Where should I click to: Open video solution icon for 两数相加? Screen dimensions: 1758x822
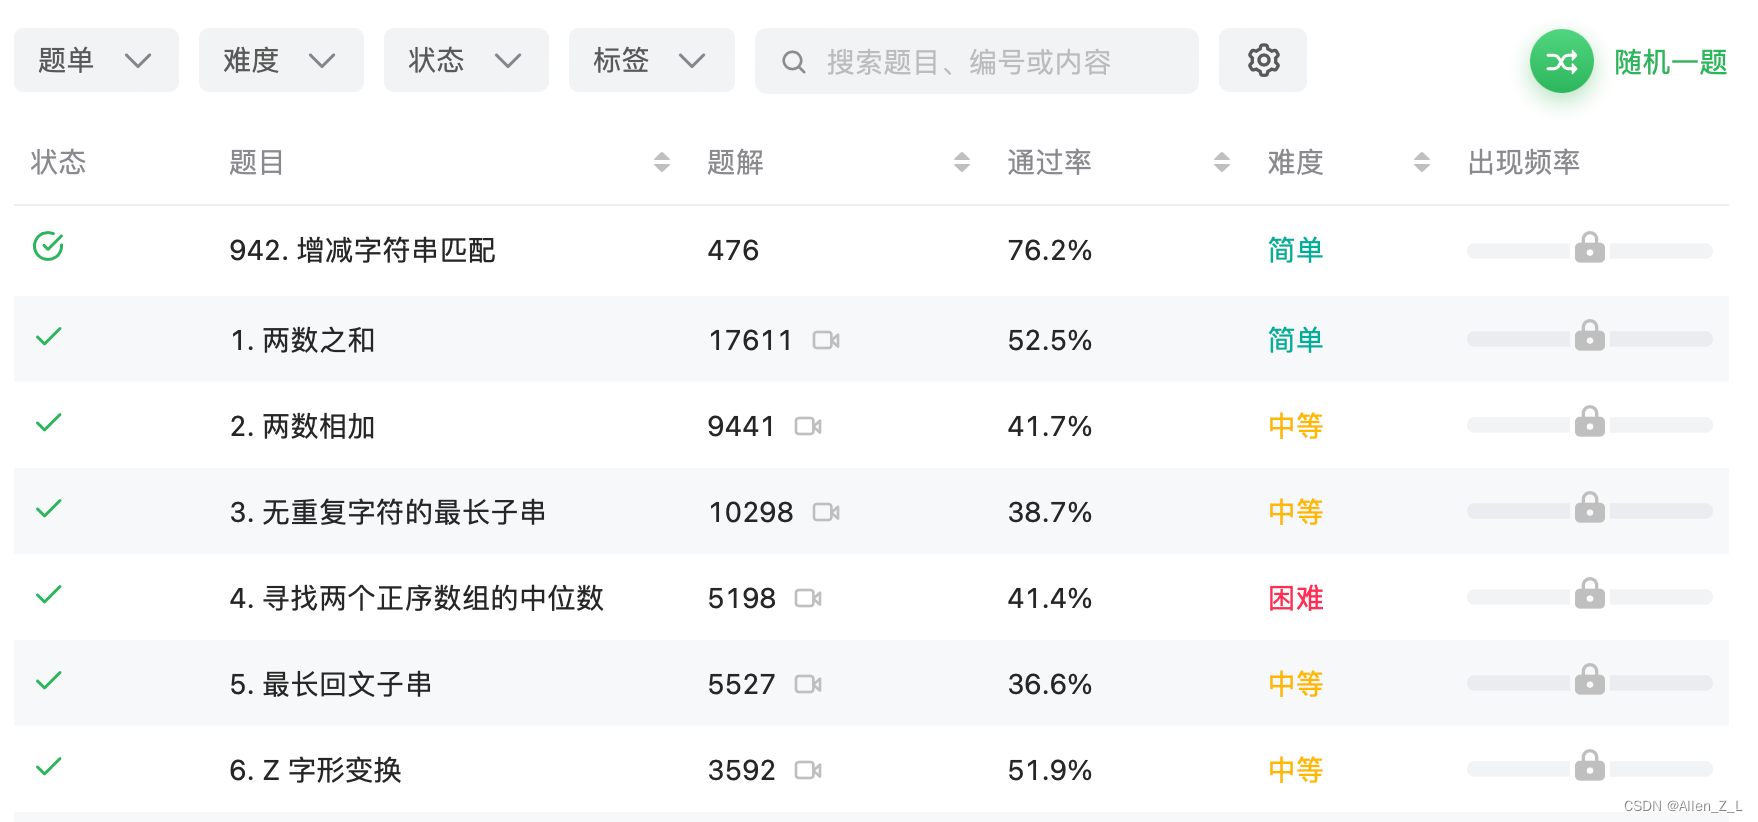[x=808, y=426]
